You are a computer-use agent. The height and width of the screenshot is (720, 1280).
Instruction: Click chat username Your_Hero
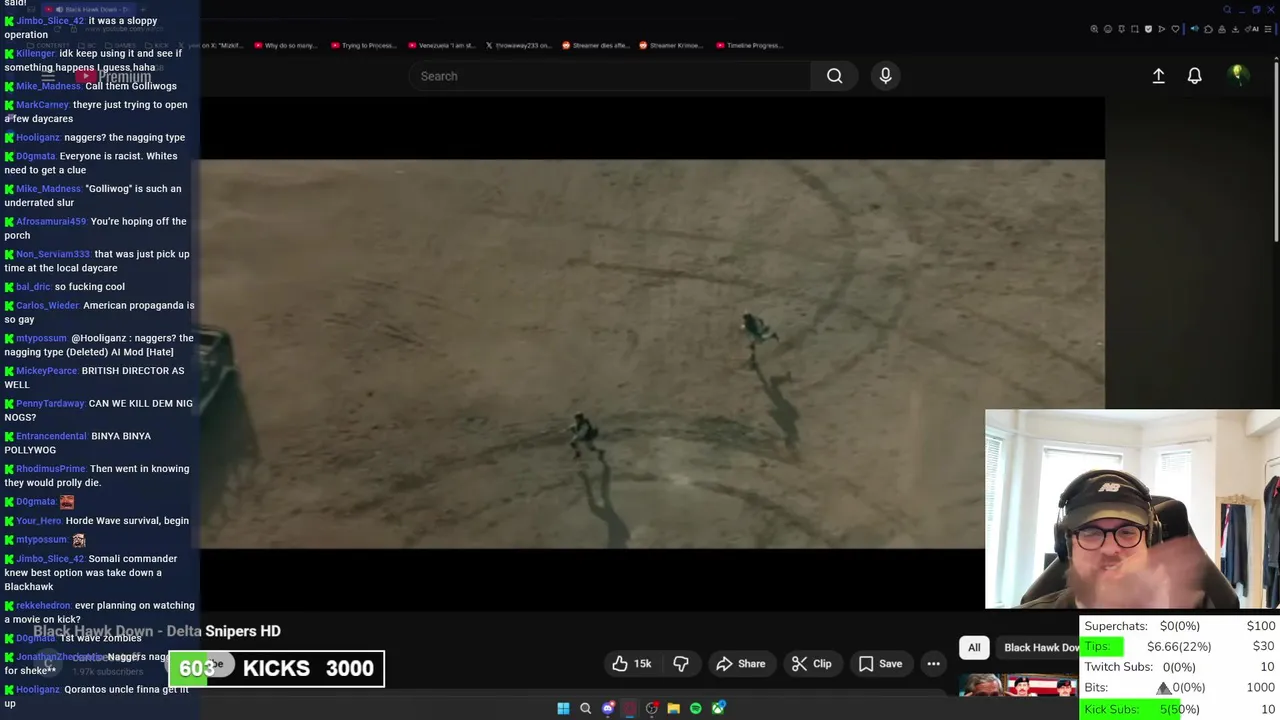pyautogui.click(x=39, y=521)
